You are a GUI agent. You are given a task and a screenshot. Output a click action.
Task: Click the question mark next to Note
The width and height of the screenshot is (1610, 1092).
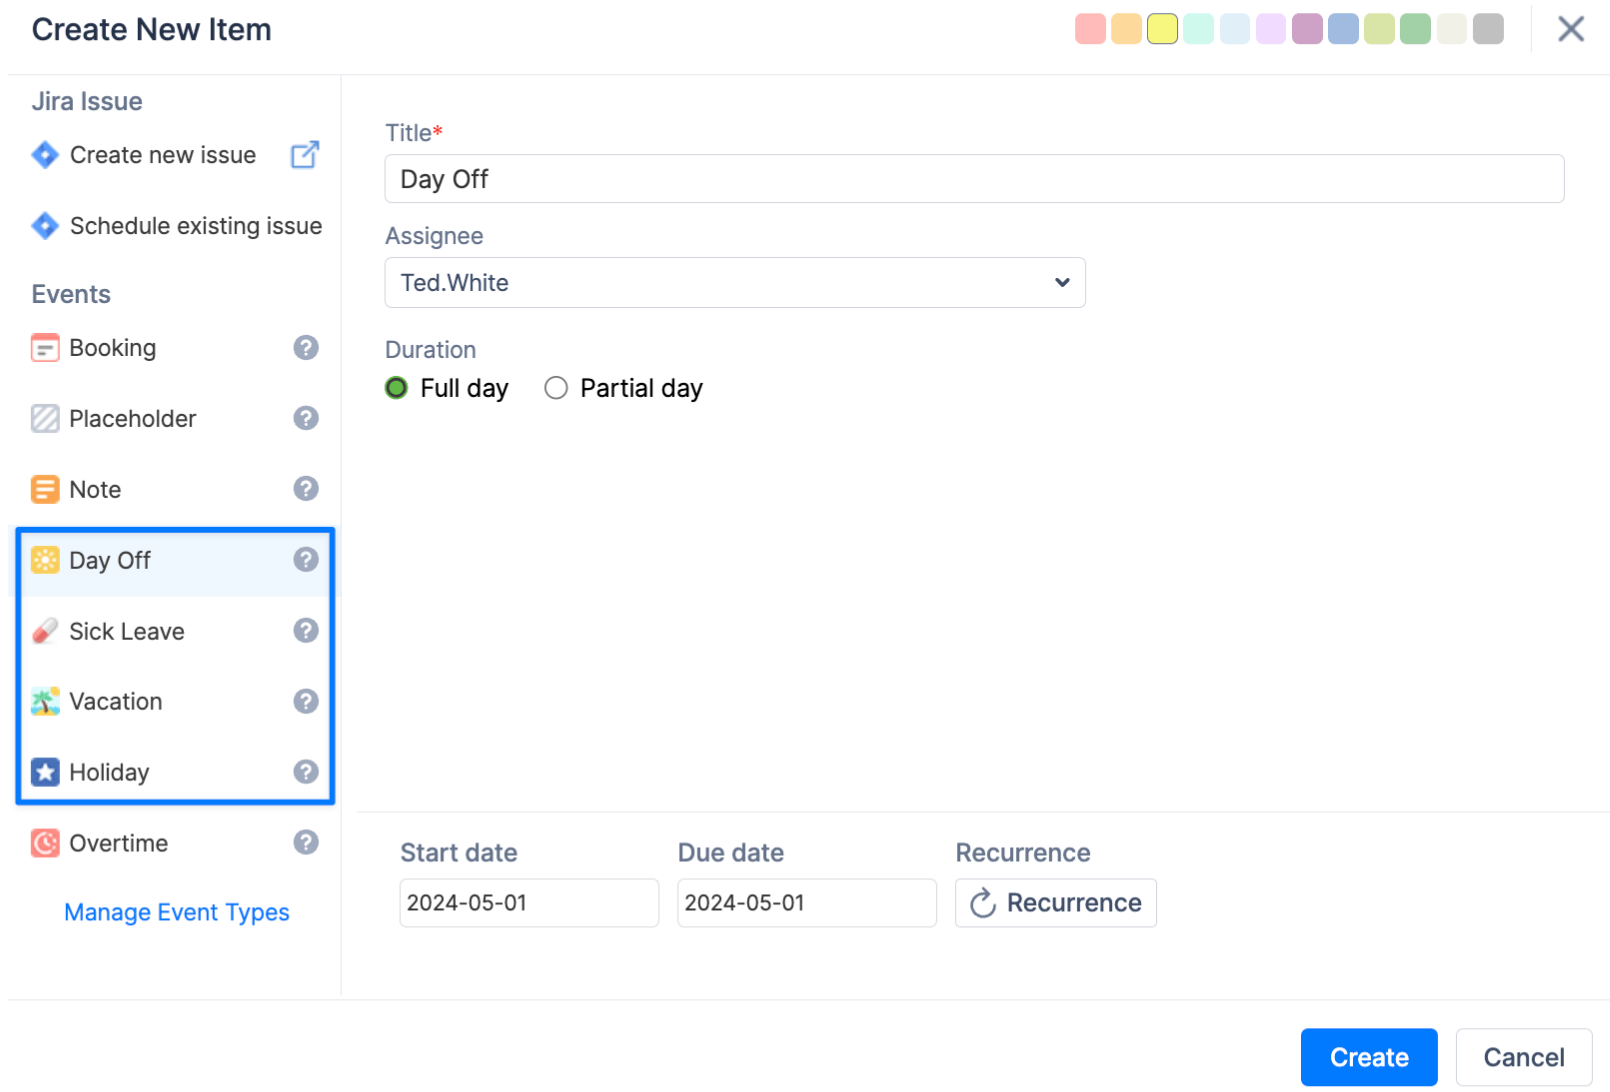point(306,489)
